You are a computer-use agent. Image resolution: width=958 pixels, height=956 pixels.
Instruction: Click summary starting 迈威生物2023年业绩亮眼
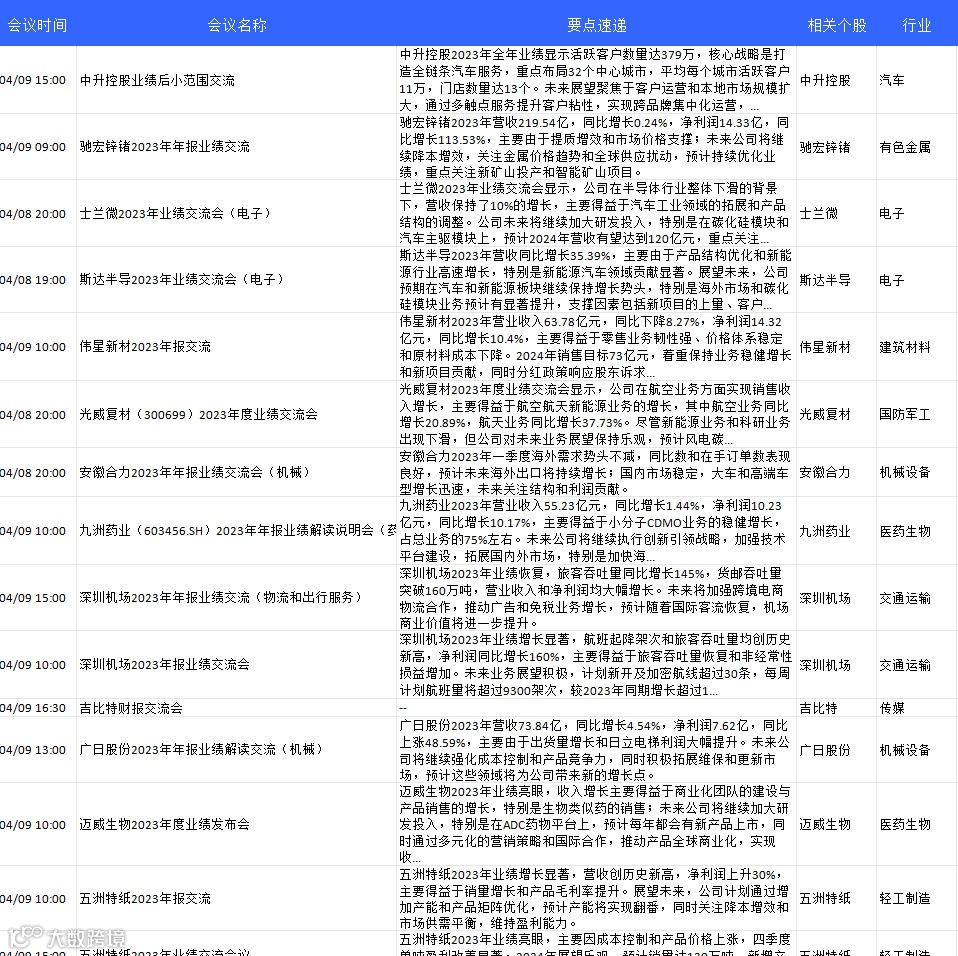click(595, 824)
